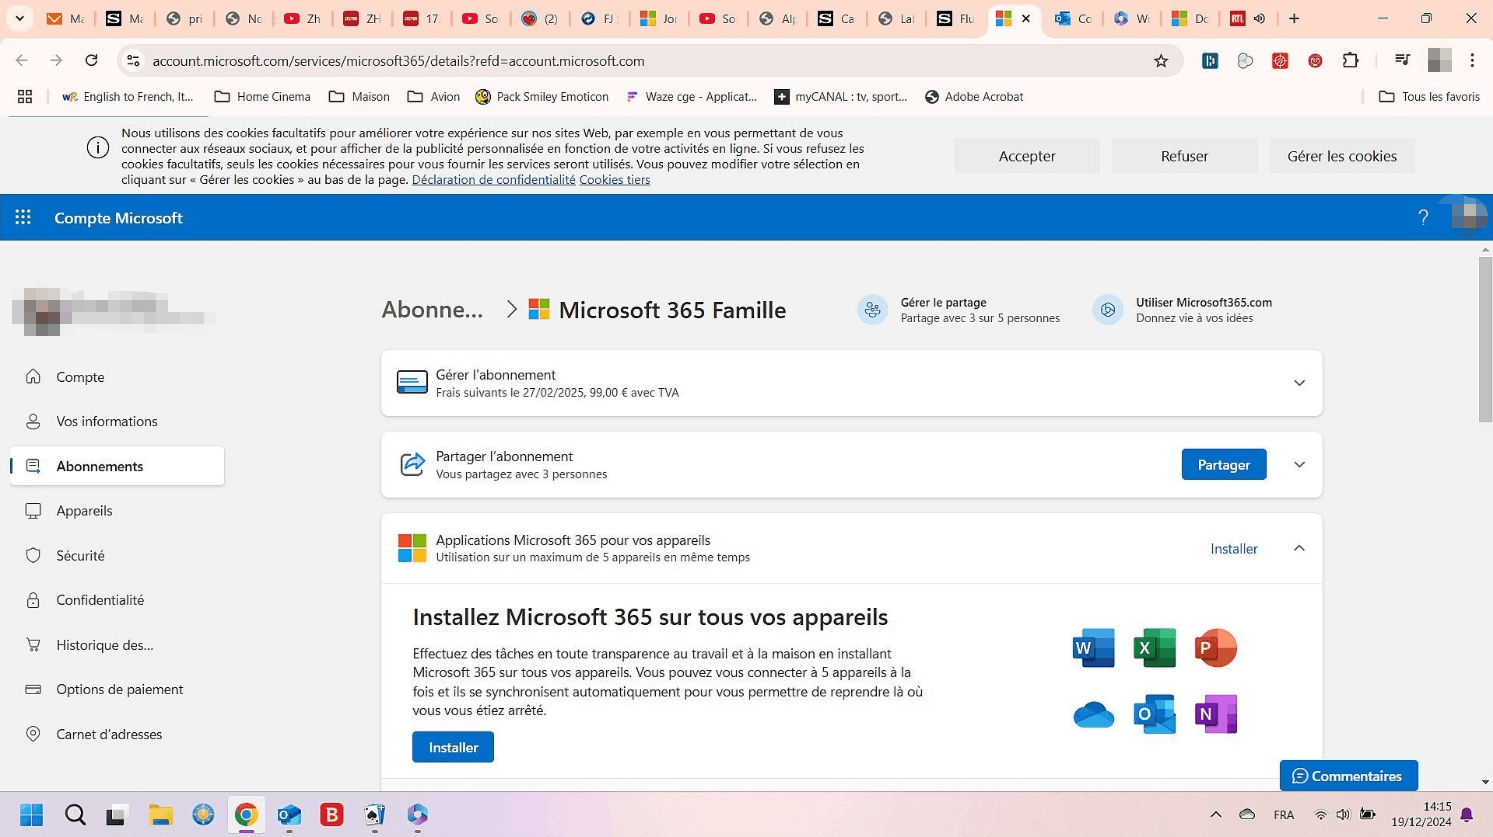View site information icon in address bar
The width and height of the screenshot is (1493, 837).
coord(133,61)
